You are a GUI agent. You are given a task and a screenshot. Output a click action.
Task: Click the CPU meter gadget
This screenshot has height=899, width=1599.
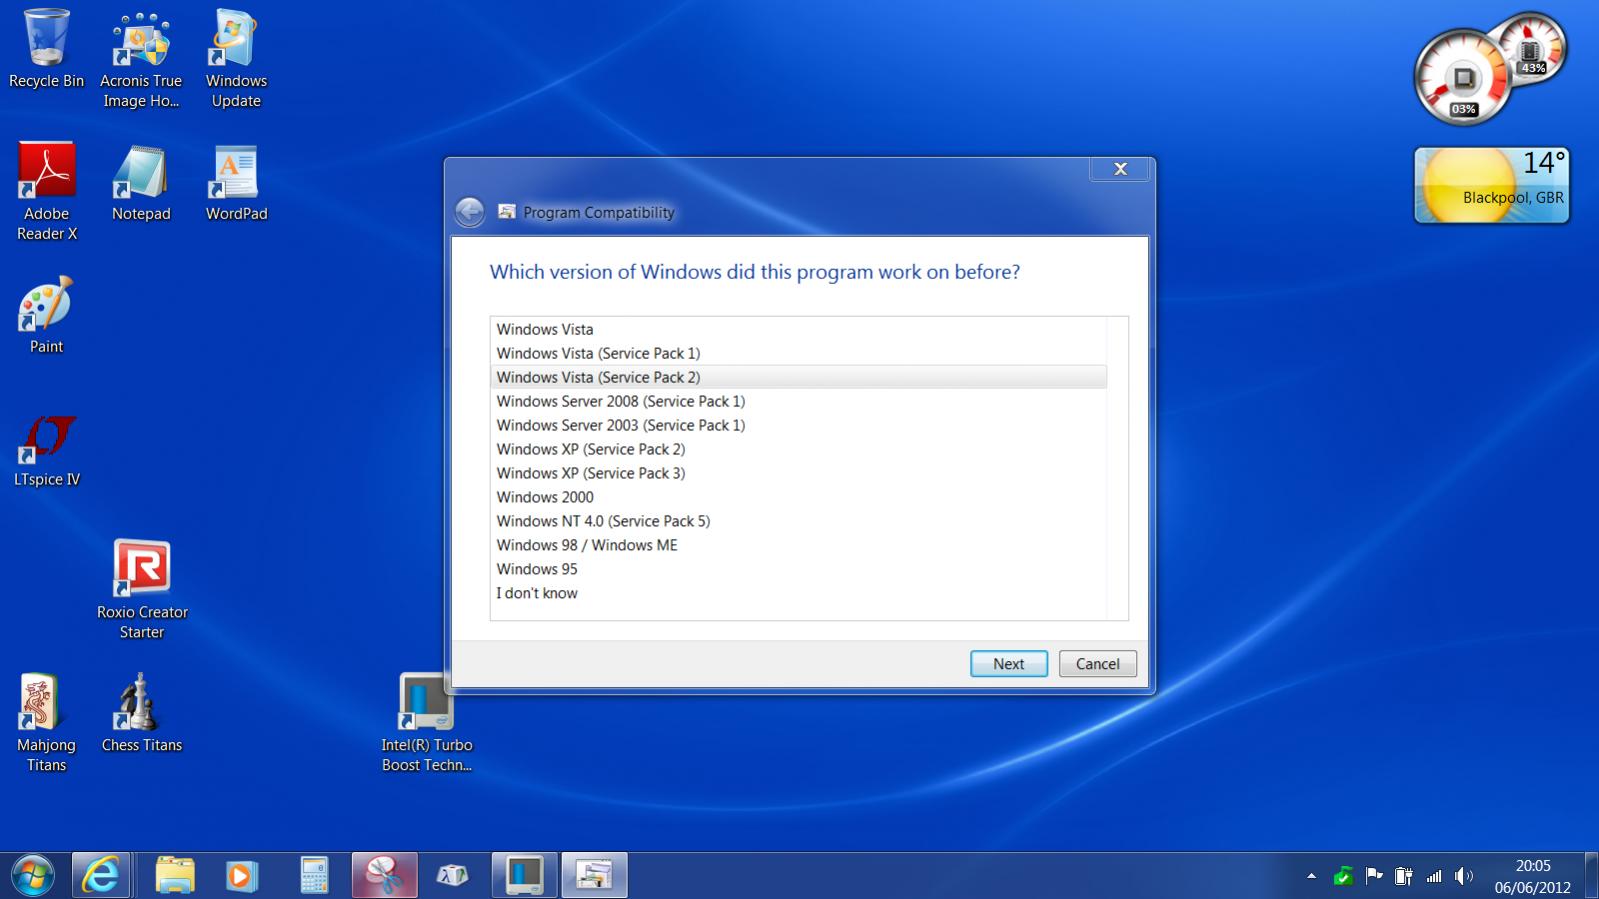1463,78
